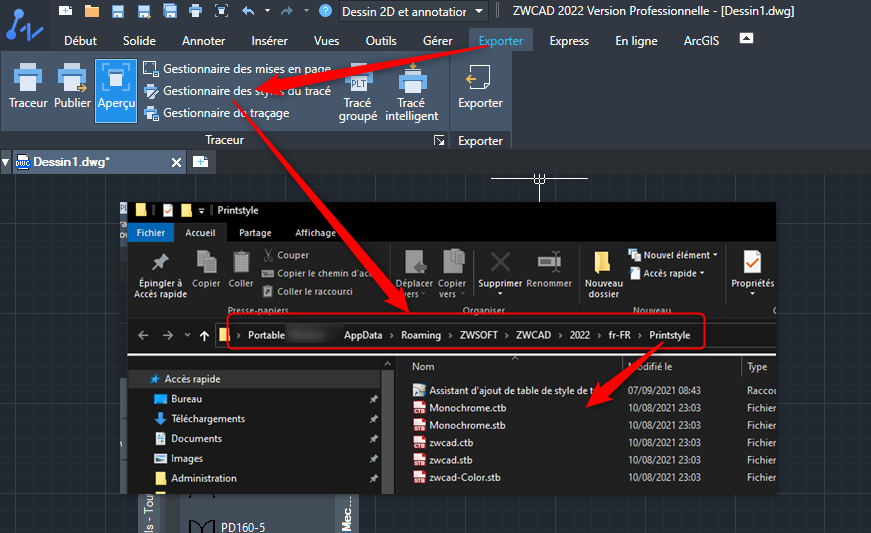Click the printer icon in quick access toolbar
871x533 pixels.
pyautogui.click(x=196, y=11)
